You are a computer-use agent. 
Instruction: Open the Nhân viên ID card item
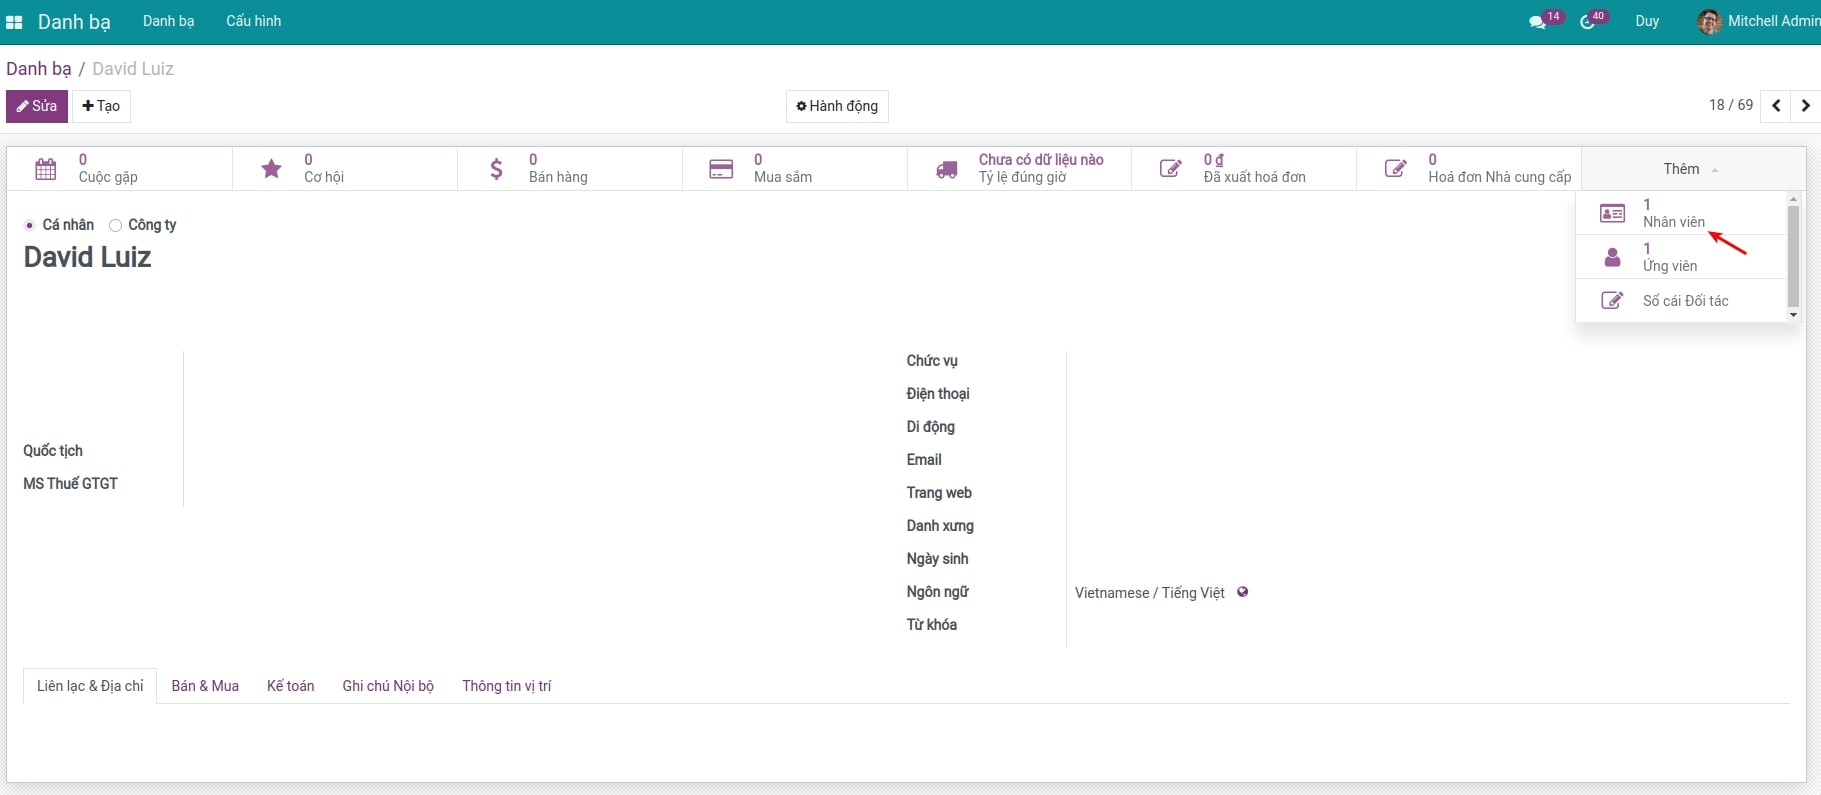pyautogui.click(x=1612, y=213)
